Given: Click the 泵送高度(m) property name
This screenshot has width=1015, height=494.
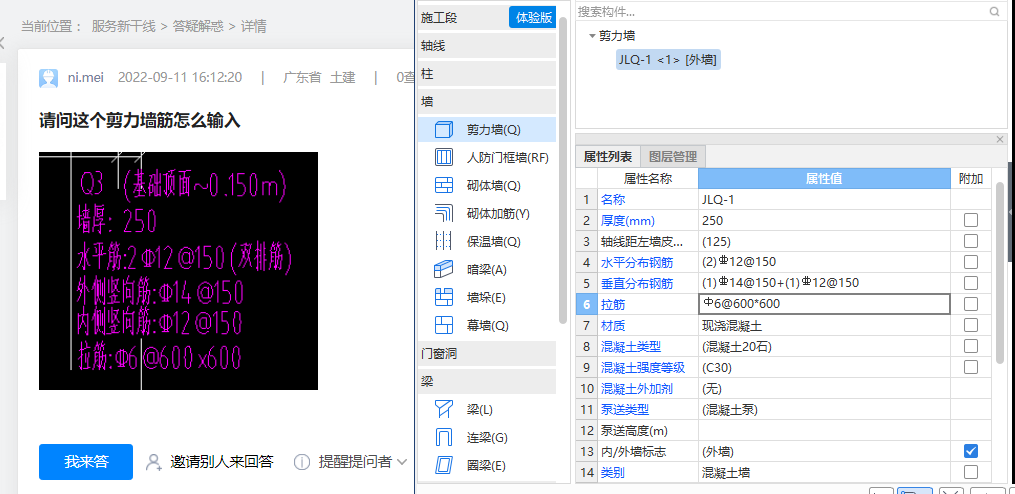Looking at the screenshot, I should [634, 431].
